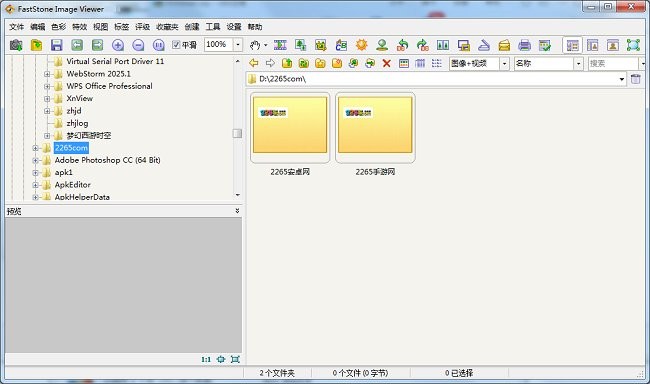The image size is (650, 384).
Task: Click the acquire from scanner icon
Action: pos(484,45)
